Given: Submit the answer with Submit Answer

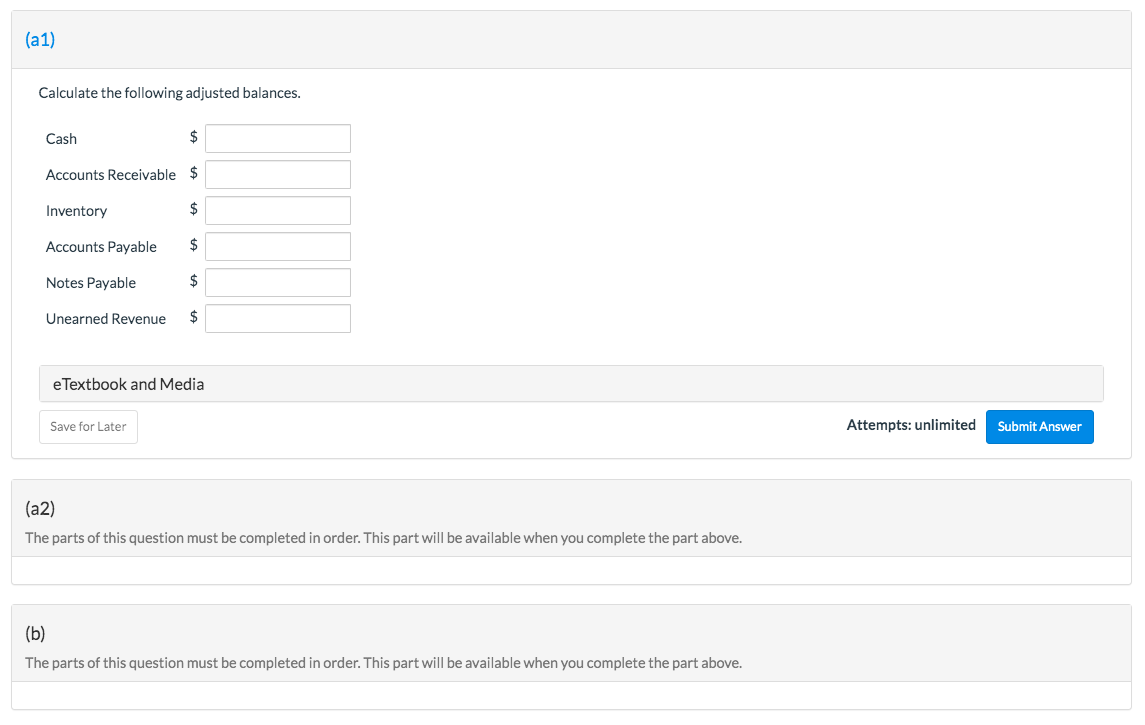Looking at the screenshot, I should (x=1039, y=426).
